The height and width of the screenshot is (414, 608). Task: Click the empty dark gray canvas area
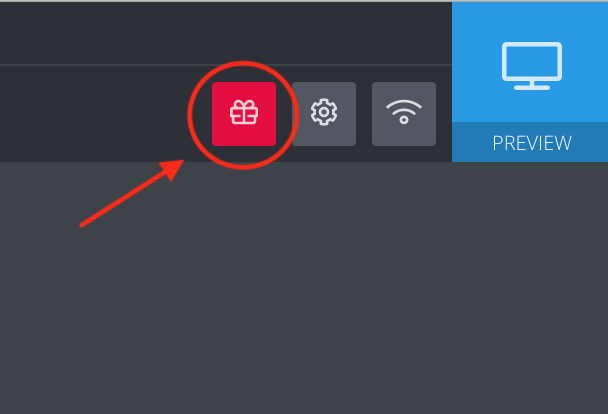pos(304,288)
